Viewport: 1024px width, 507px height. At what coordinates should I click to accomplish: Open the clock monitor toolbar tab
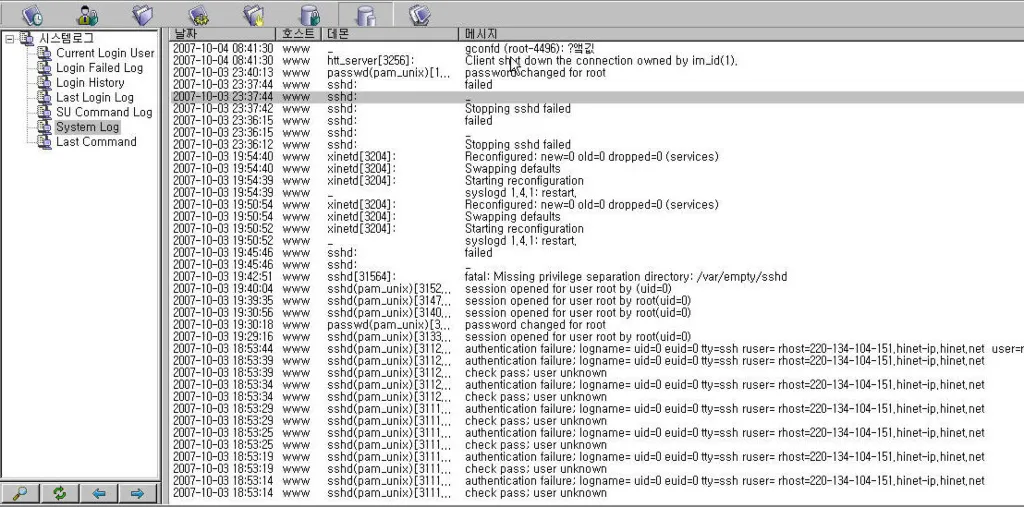pos(32,14)
